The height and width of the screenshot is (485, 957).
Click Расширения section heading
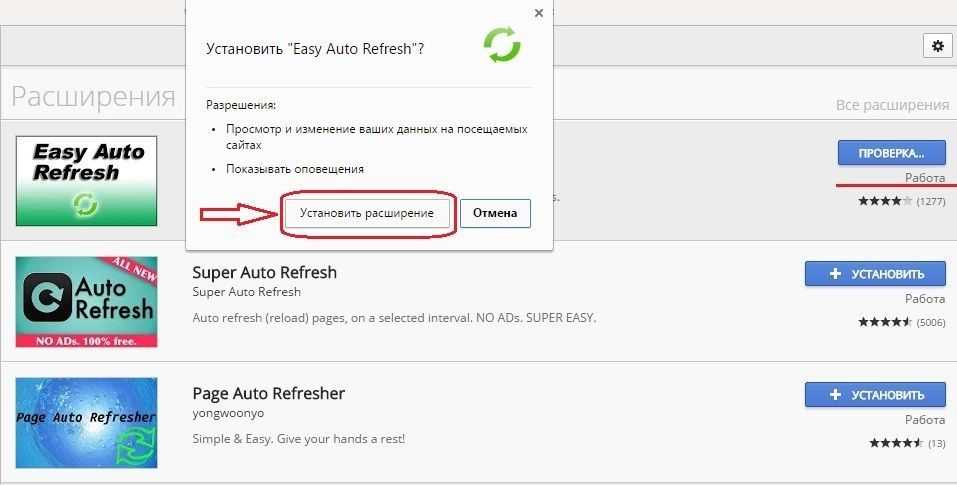pyautogui.click(x=93, y=96)
